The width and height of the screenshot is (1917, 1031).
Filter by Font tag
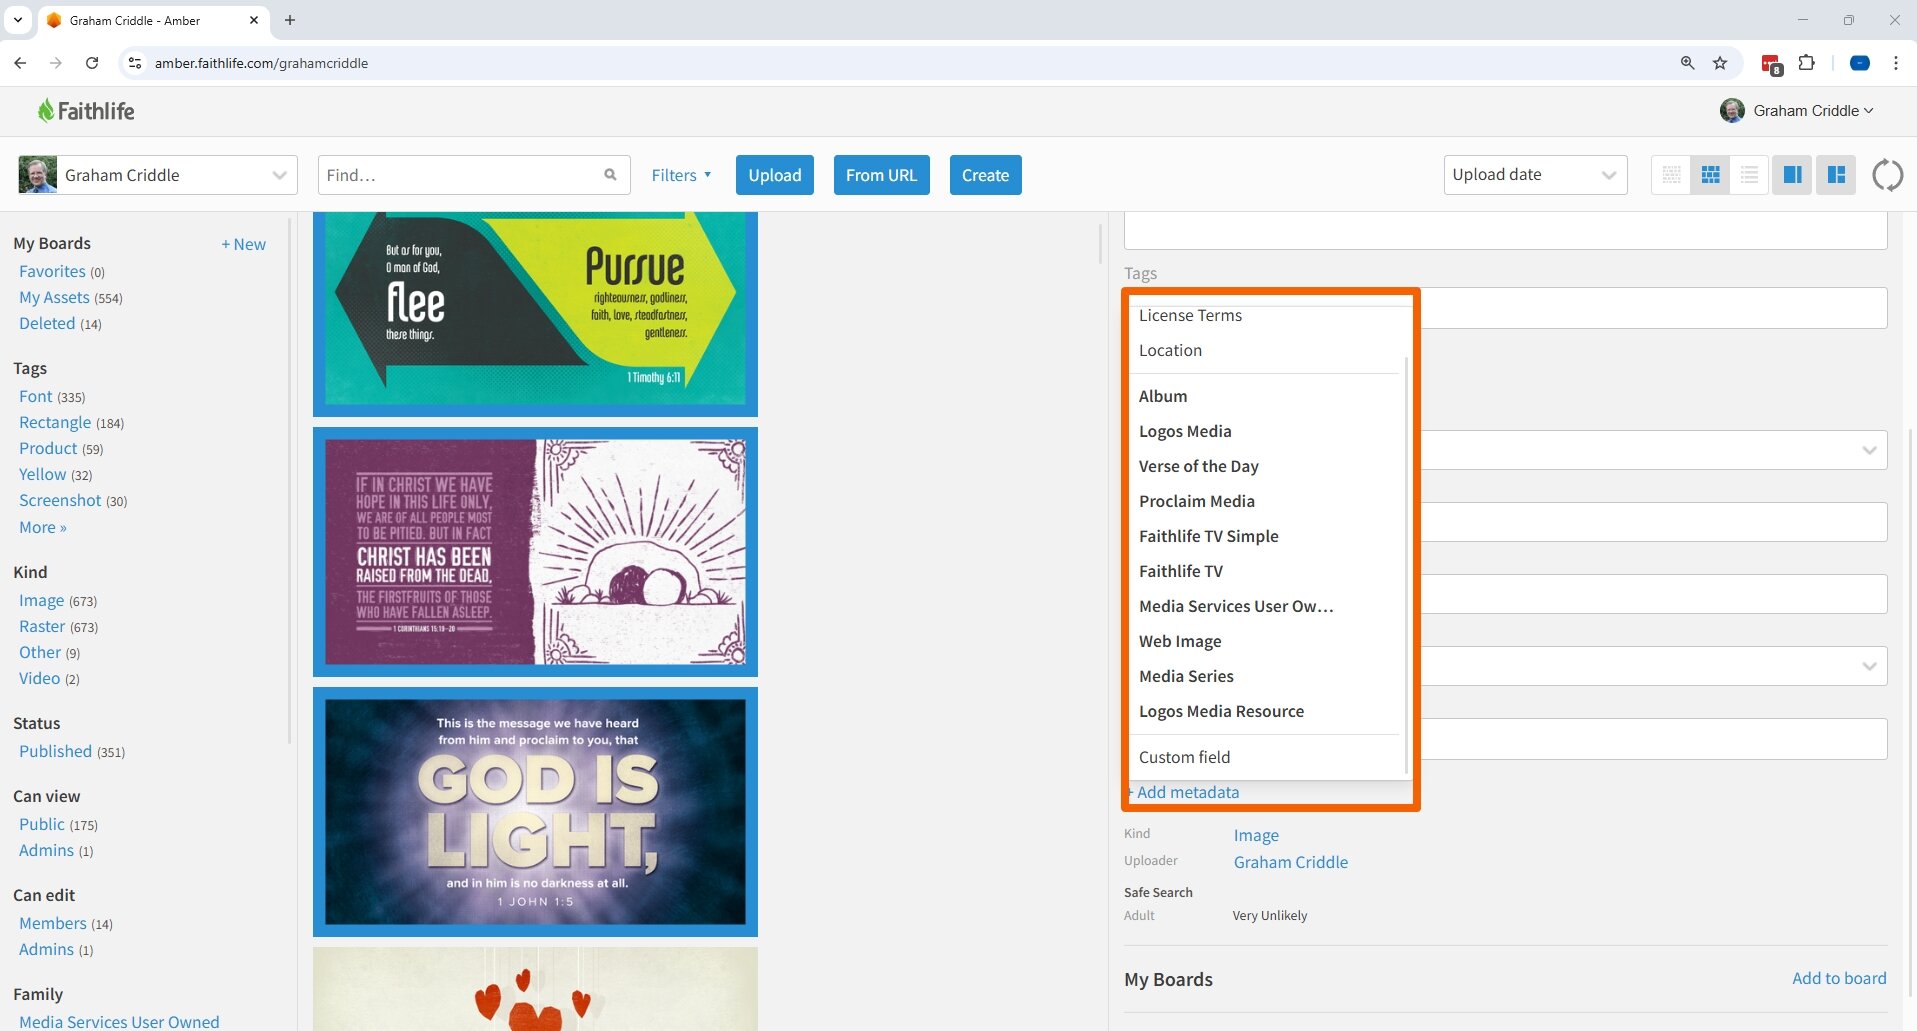click(36, 396)
